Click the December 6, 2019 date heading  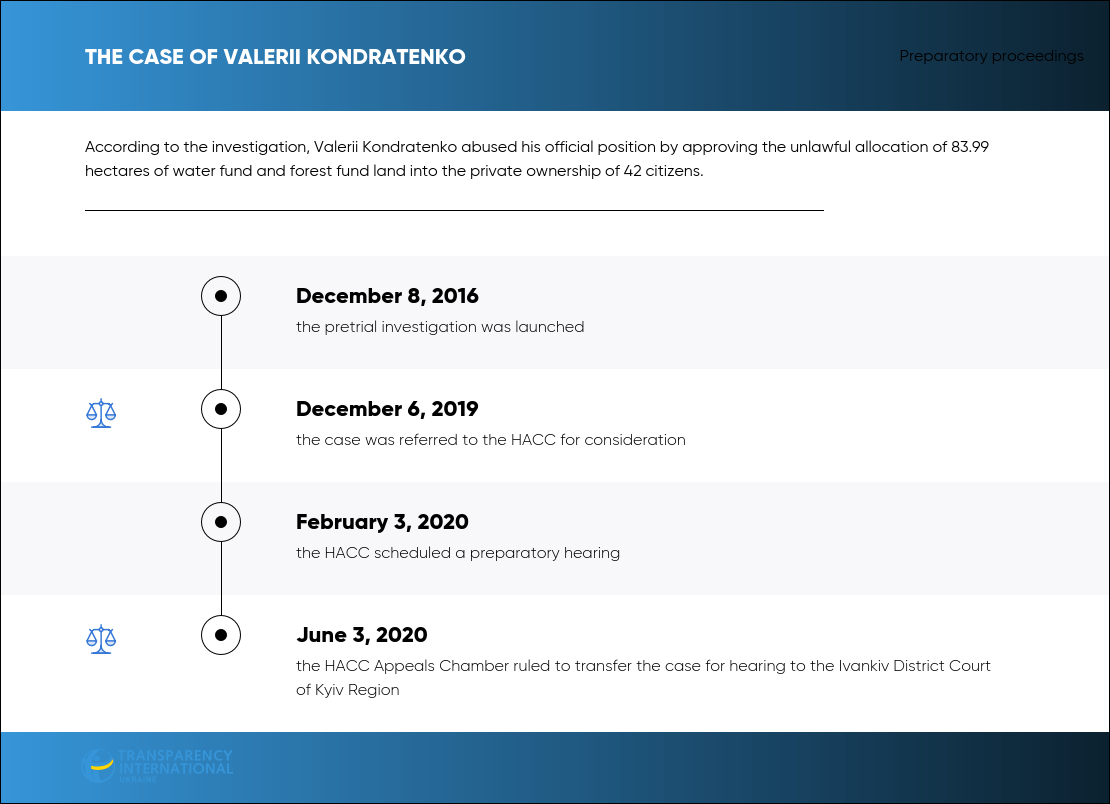387,409
